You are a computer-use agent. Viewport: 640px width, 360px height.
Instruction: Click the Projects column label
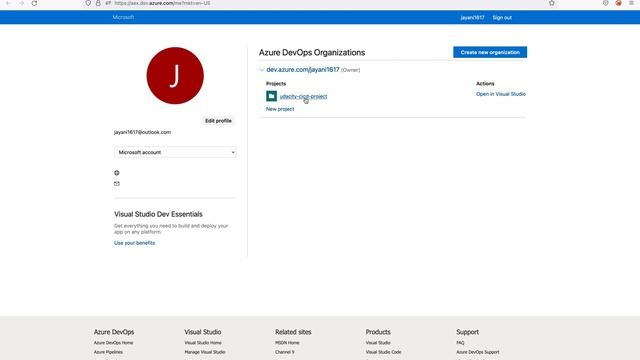(276, 83)
